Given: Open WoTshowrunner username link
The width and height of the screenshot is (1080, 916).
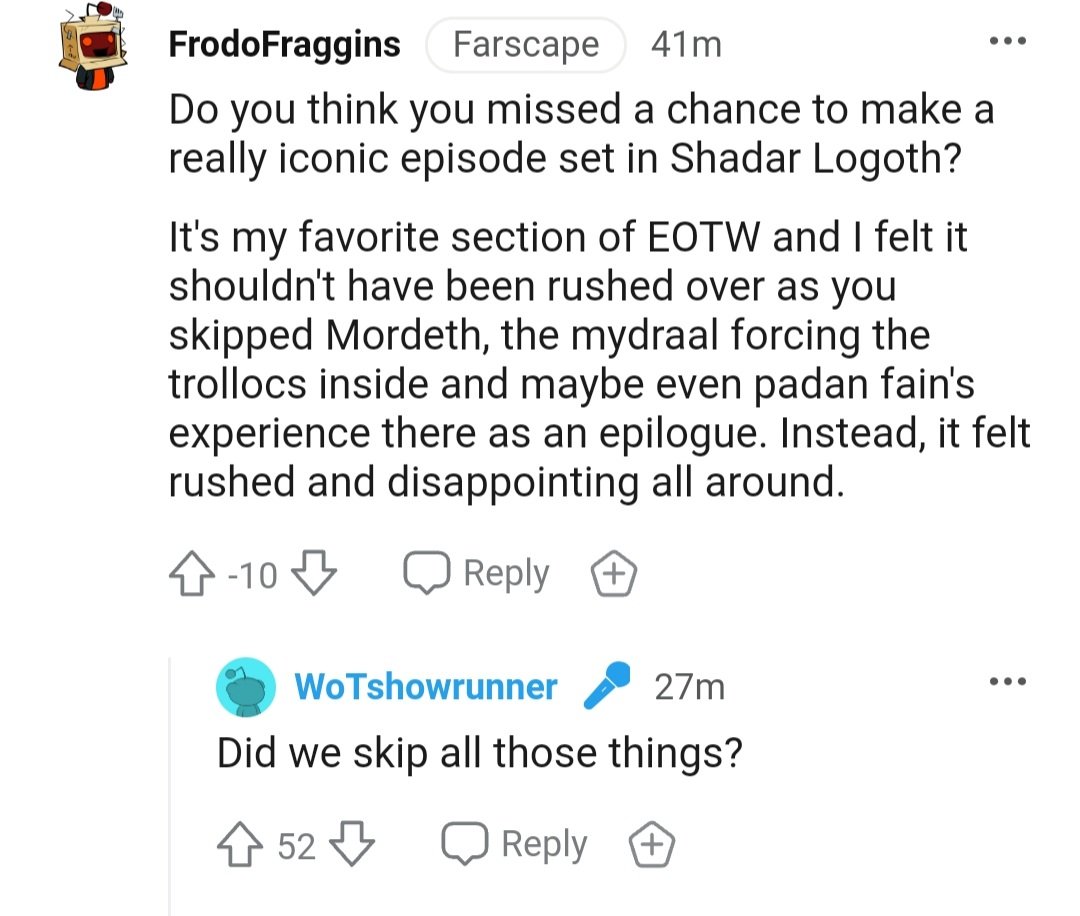Looking at the screenshot, I should pos(426,687).
